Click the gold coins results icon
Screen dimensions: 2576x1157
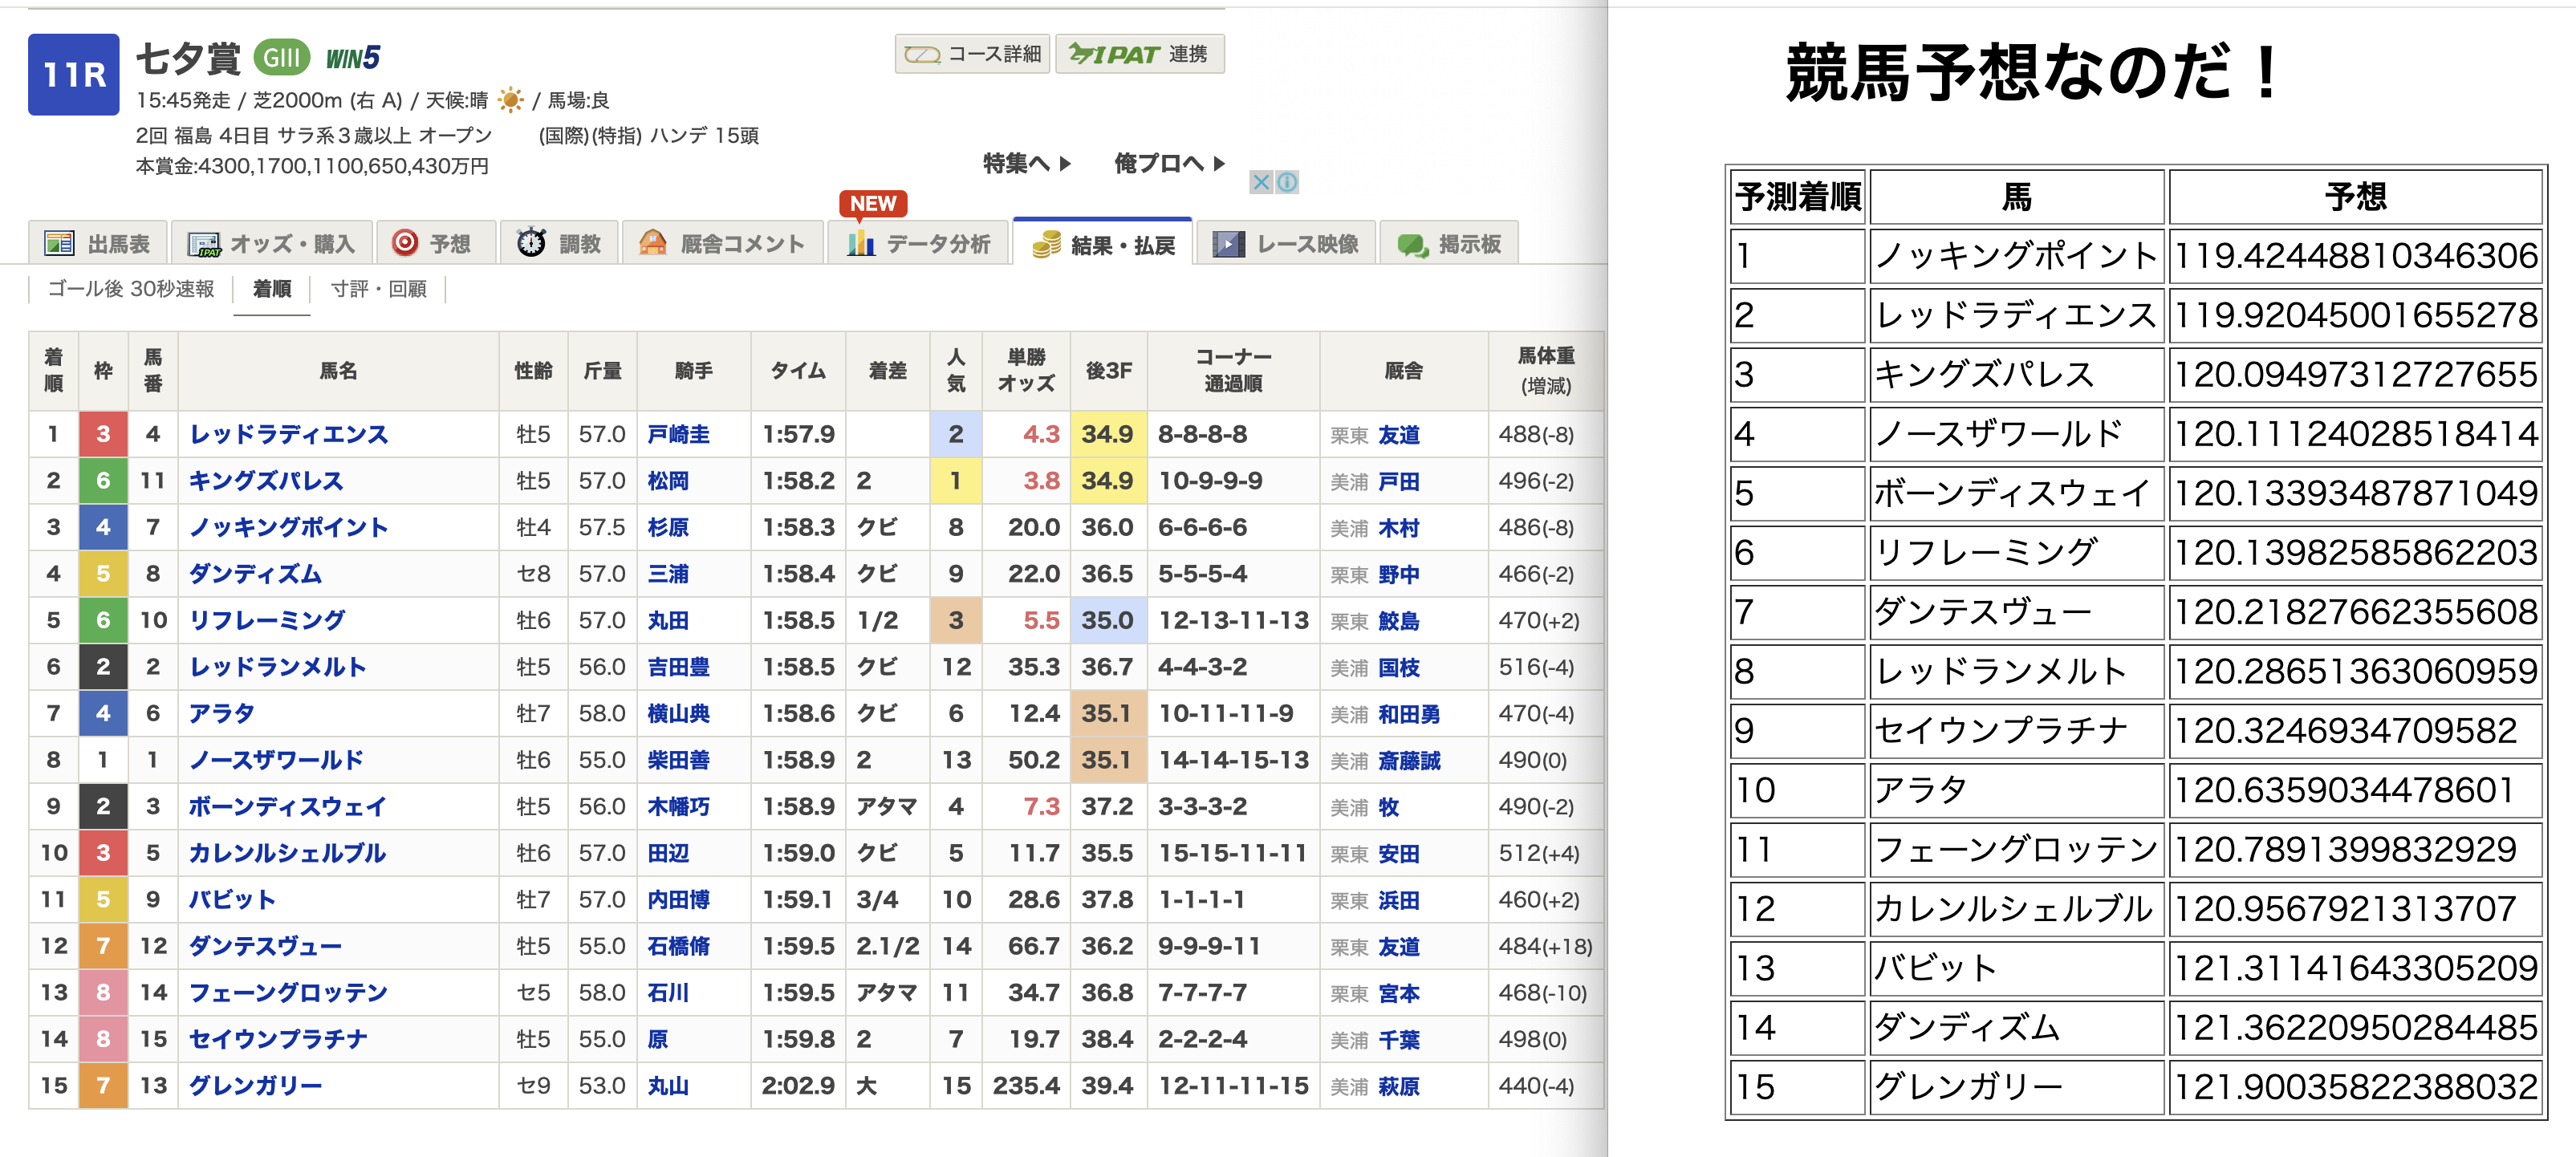pyautogui.click(x=1046, y=244)
